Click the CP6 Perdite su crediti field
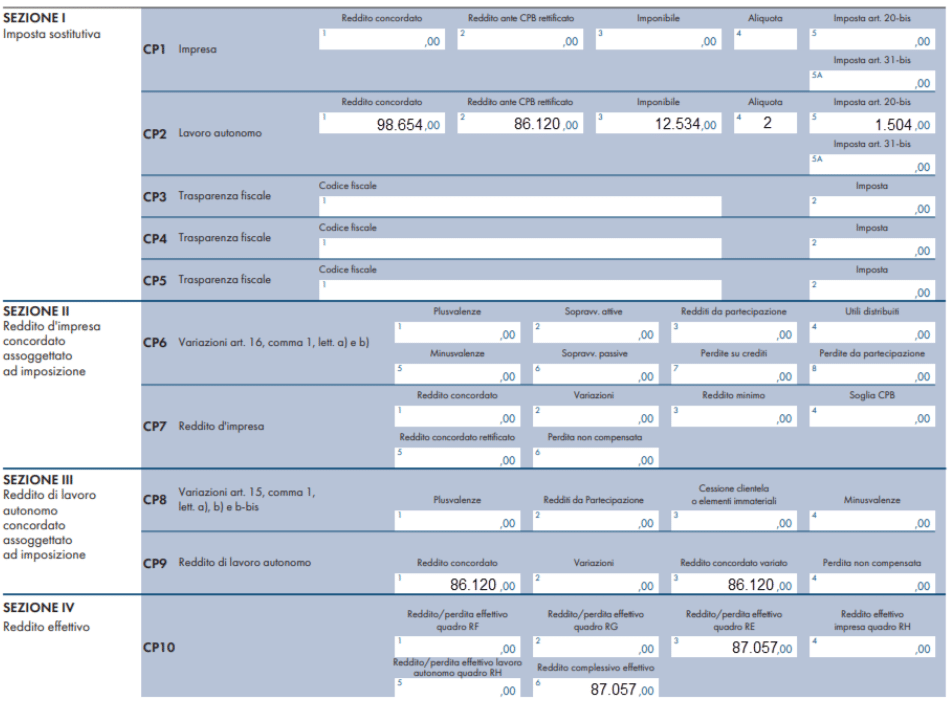This screenshot has height=703, width=950. (x=732, y=374)
